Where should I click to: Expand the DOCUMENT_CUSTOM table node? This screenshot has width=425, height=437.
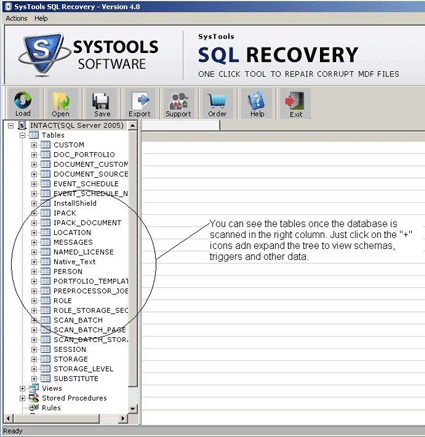(x=34, y=164)
